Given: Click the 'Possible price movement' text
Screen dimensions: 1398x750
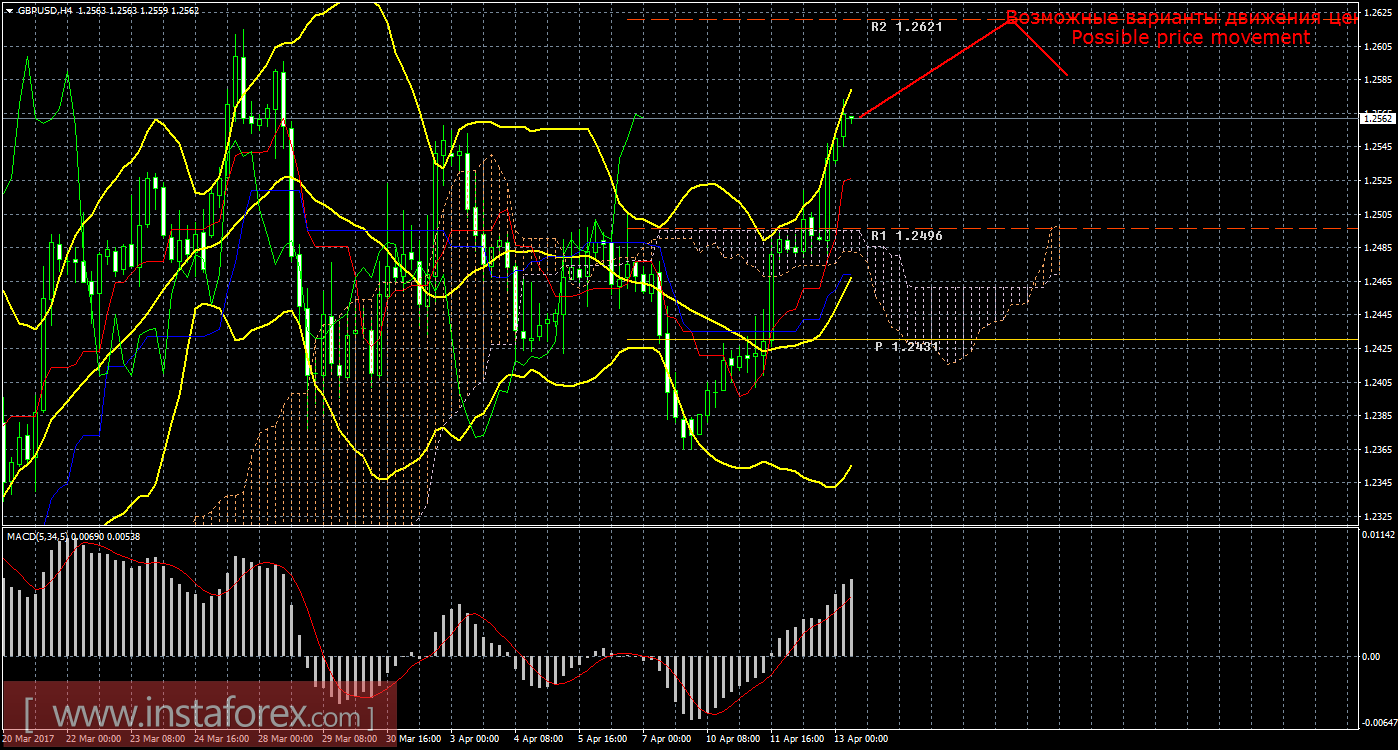Looking at the screenshot, I should click(x=1190, y=37).
